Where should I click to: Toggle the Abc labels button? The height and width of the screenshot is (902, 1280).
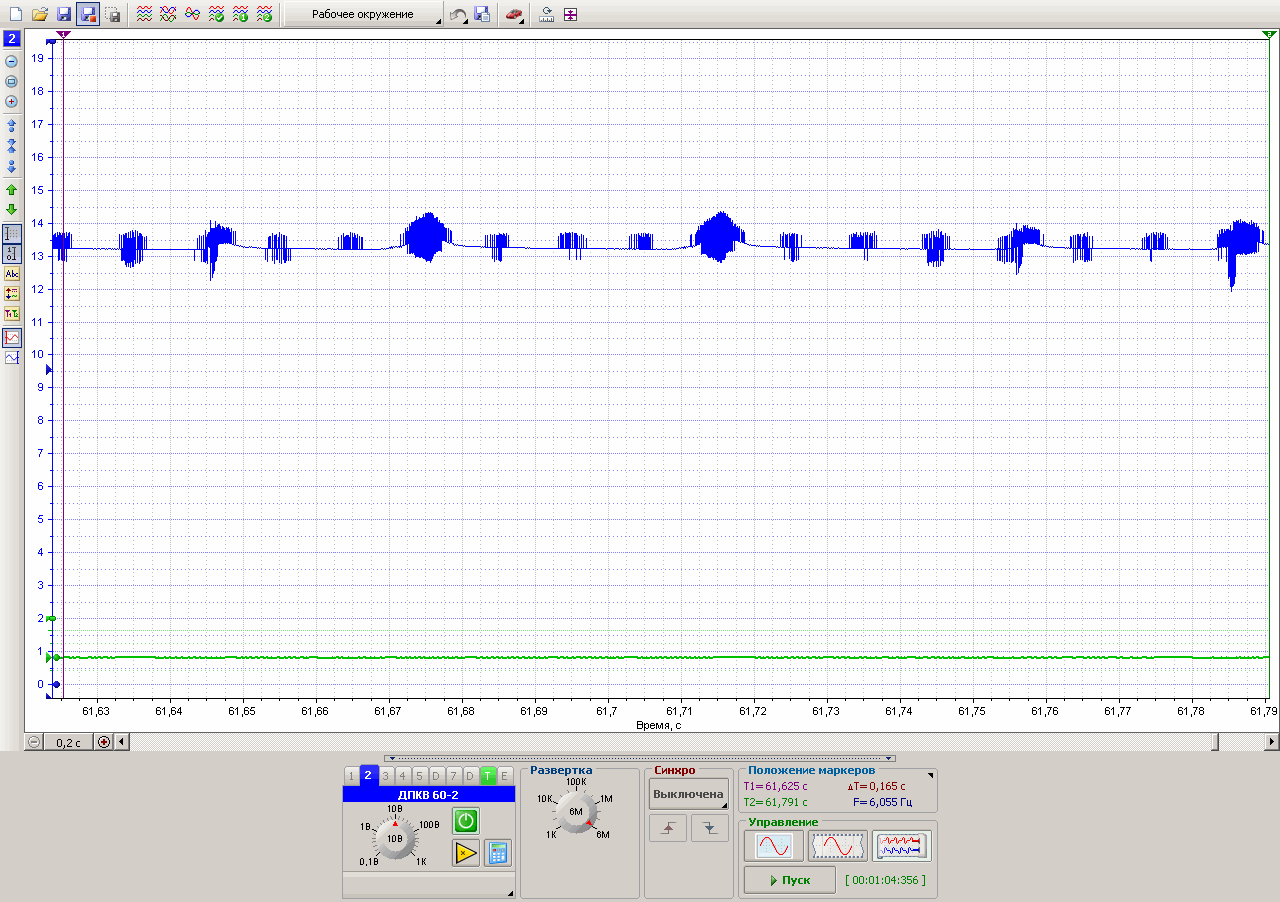[x=12, y=273]
